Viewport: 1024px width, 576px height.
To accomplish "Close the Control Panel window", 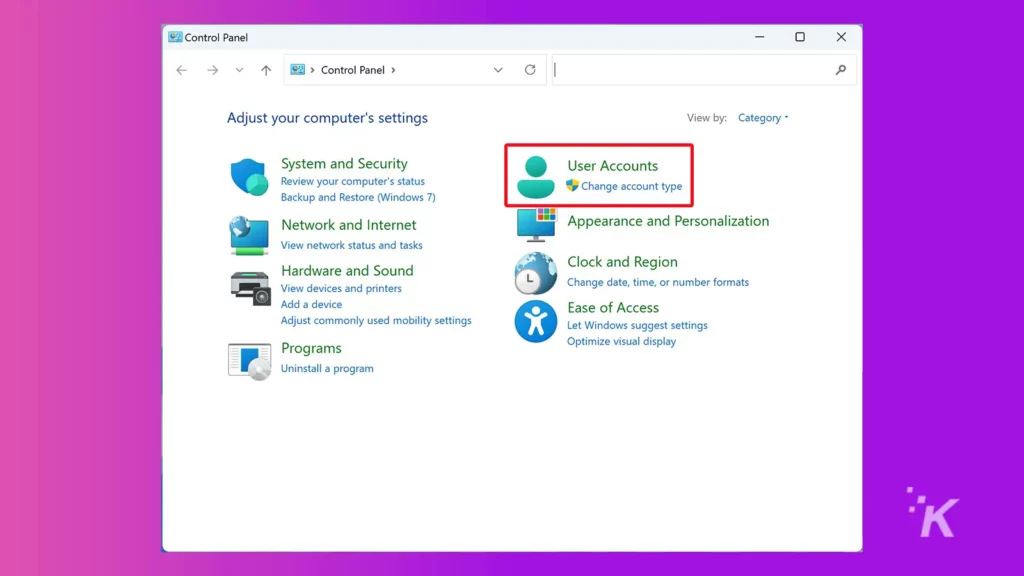I will click(841, 37).
